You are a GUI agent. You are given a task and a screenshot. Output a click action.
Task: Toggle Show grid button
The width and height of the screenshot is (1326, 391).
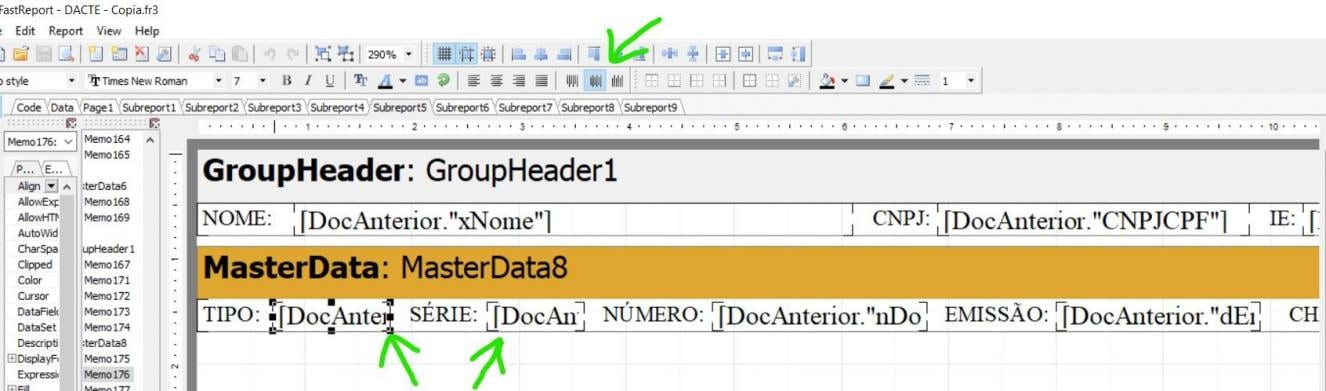tap(444, 54)
